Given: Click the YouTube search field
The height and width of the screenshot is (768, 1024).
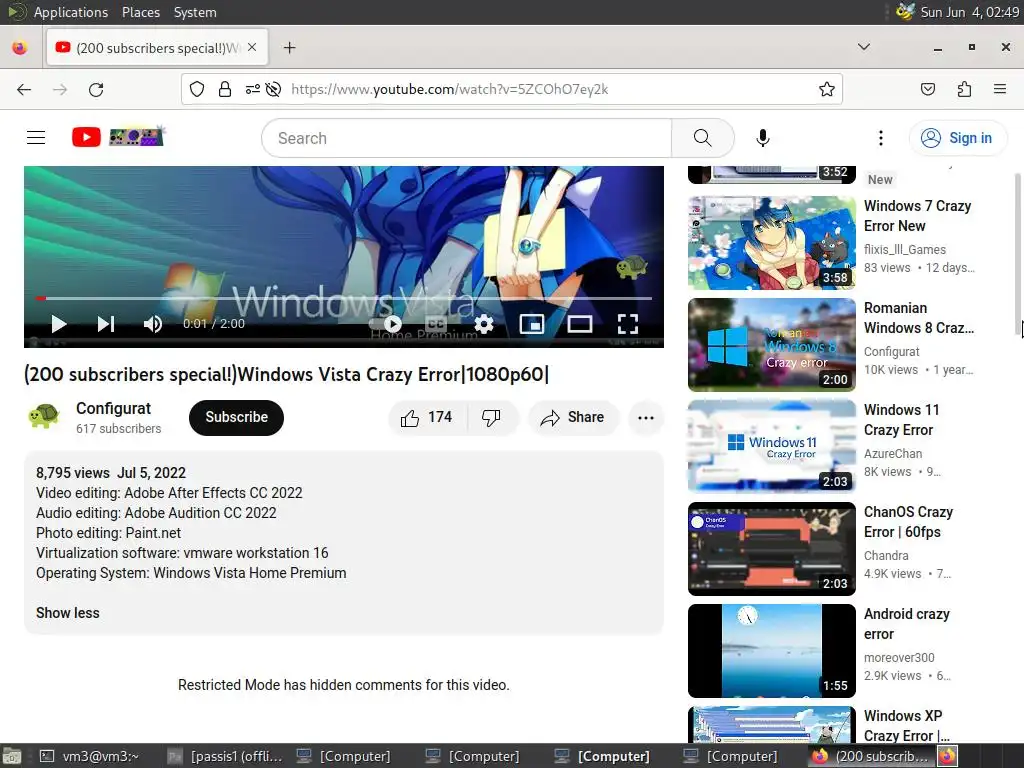Looking at the screenshot, I should tap(466, 138).
